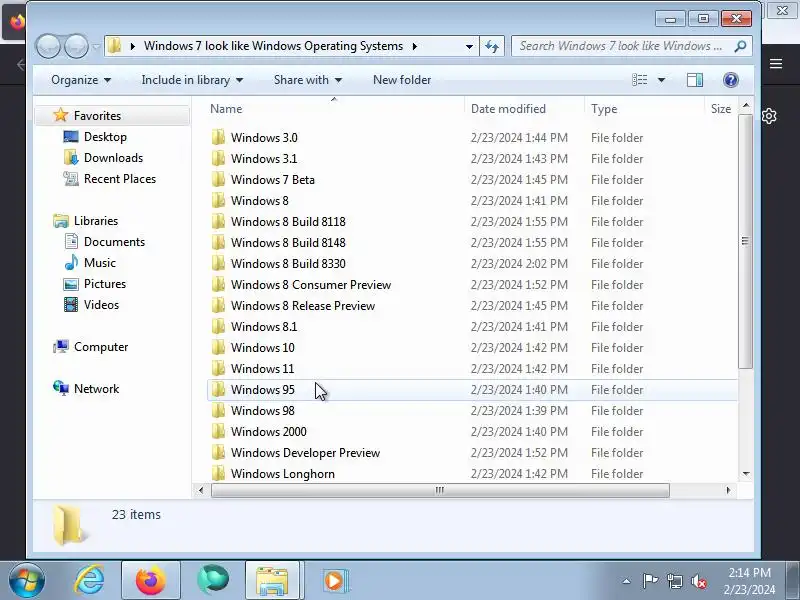Sort by the Type column header
Screen dimensions: 800x600
pyautogui.click(x=604, y=109)
